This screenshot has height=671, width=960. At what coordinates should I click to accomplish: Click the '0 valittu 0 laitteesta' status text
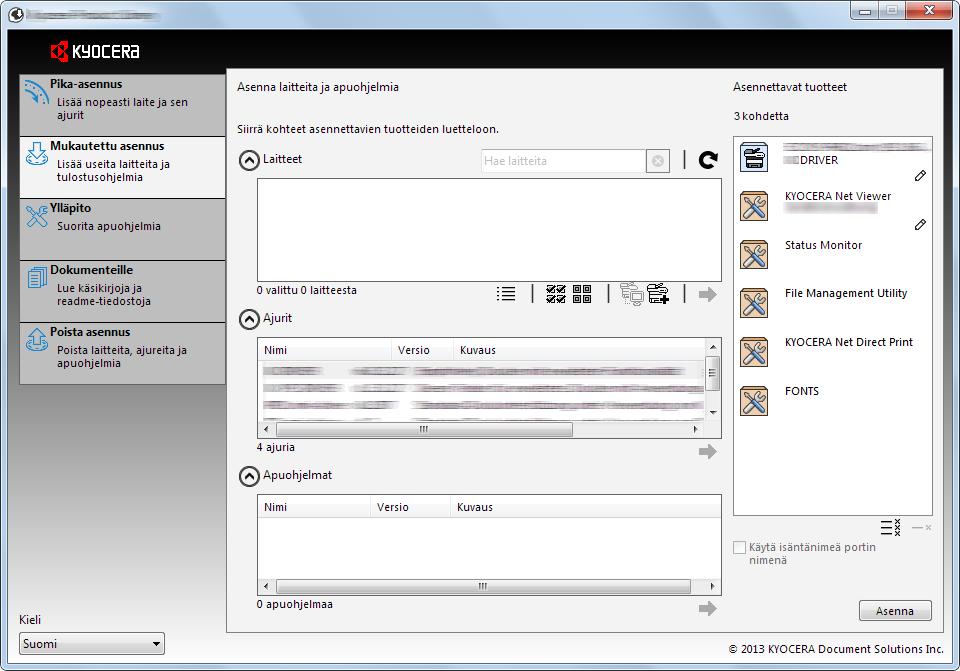307,290
